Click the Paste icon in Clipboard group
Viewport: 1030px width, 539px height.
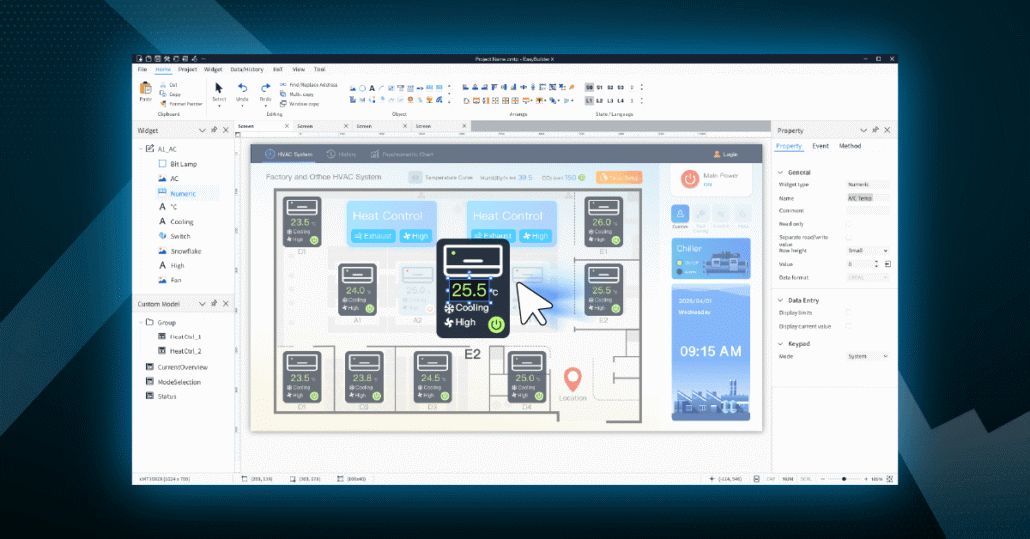point(145,89)
